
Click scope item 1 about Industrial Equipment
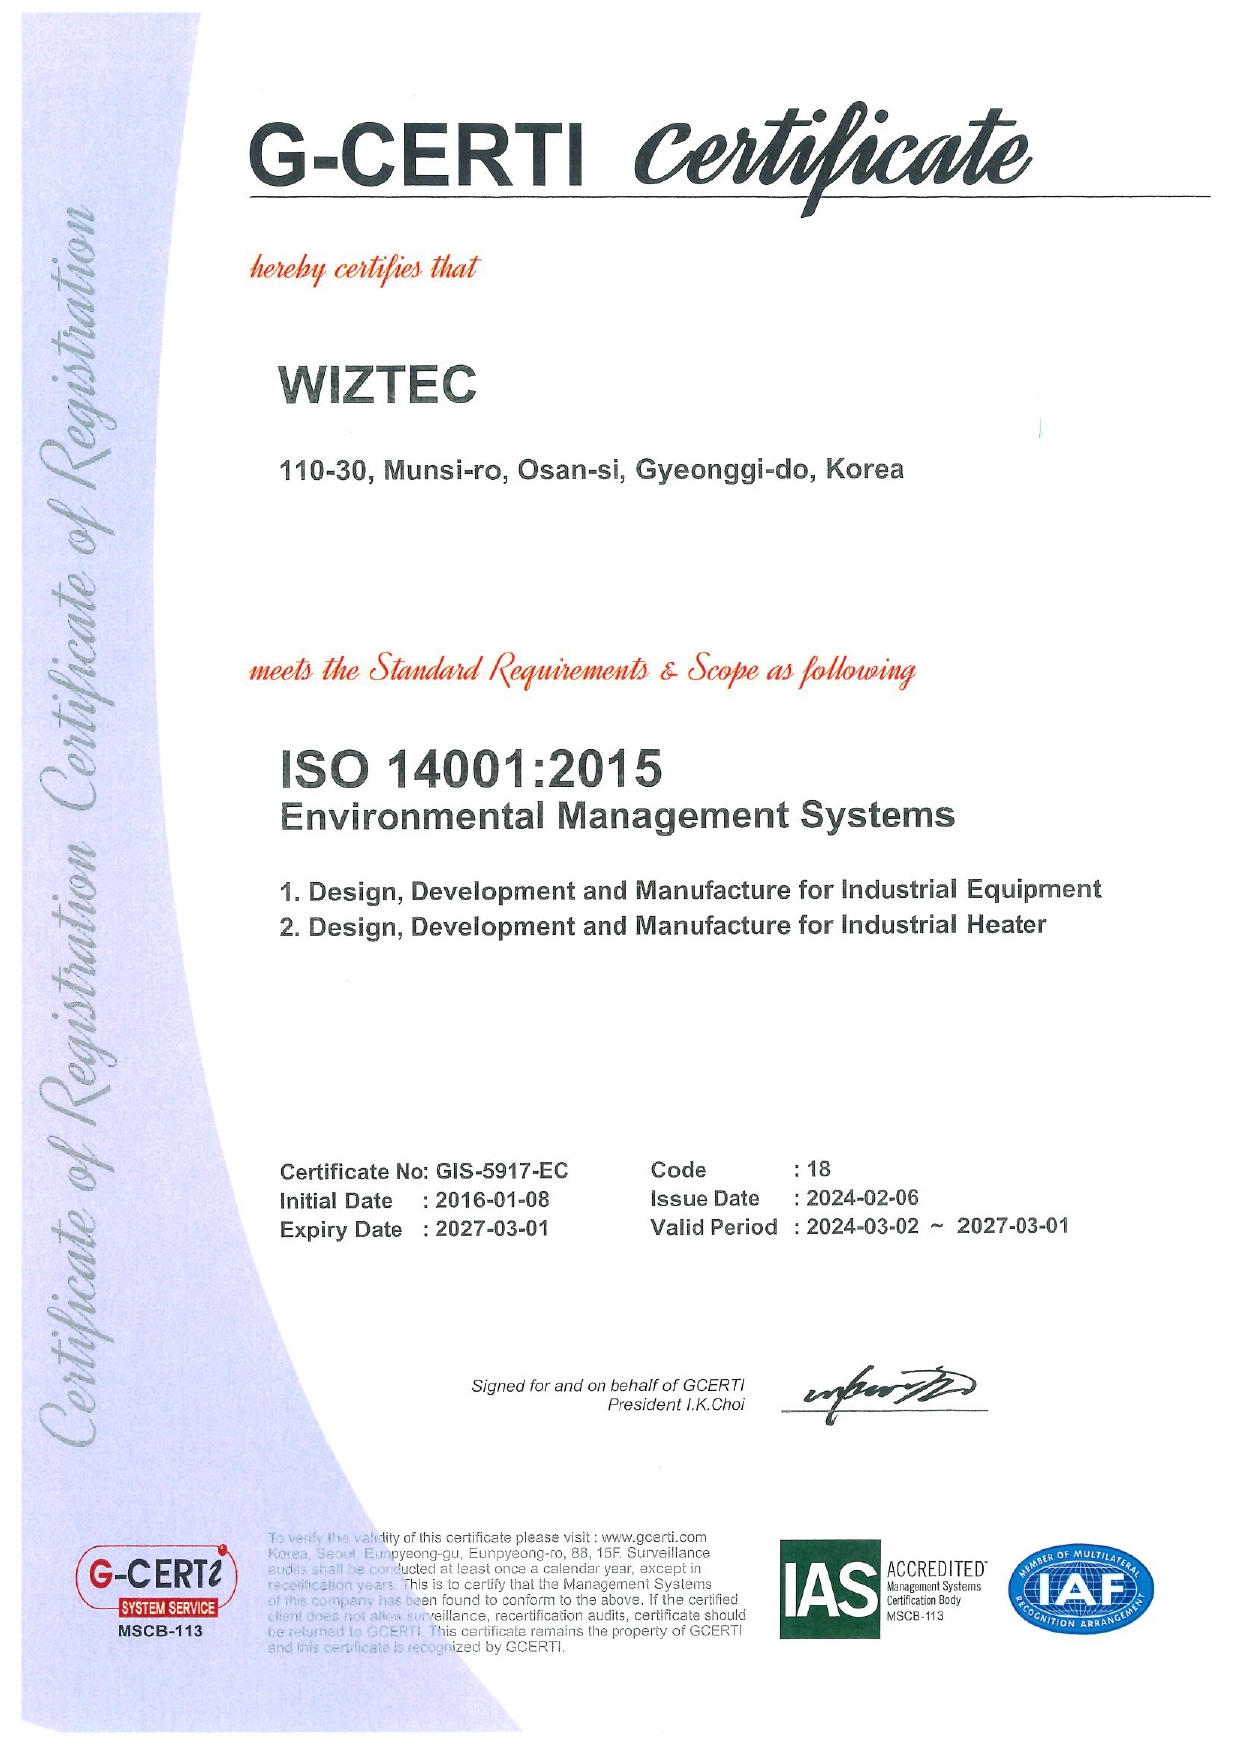coord(690,890)
